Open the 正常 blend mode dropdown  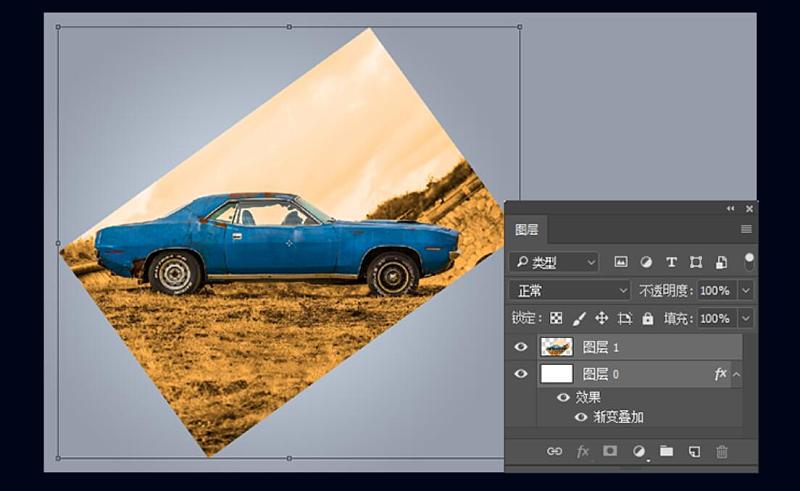coord(568,290)
